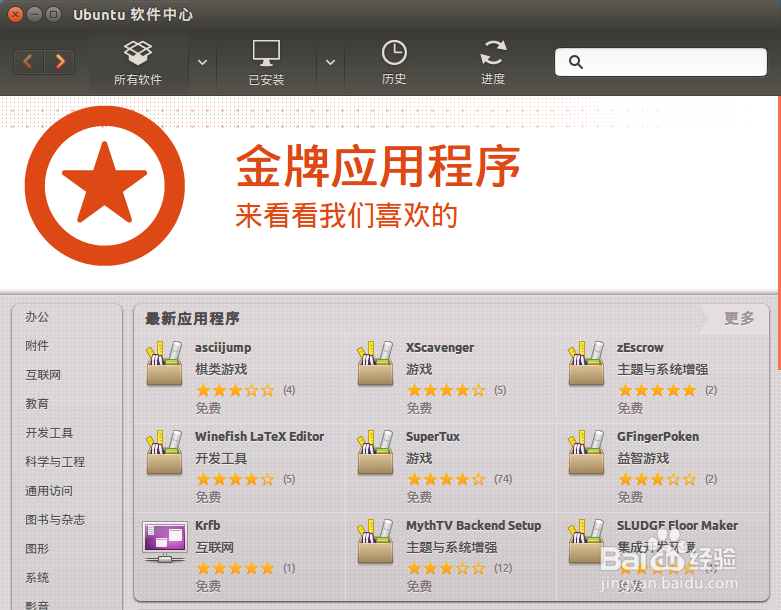Open the 所有软件 (All Software) view

(x=138, y=62)
